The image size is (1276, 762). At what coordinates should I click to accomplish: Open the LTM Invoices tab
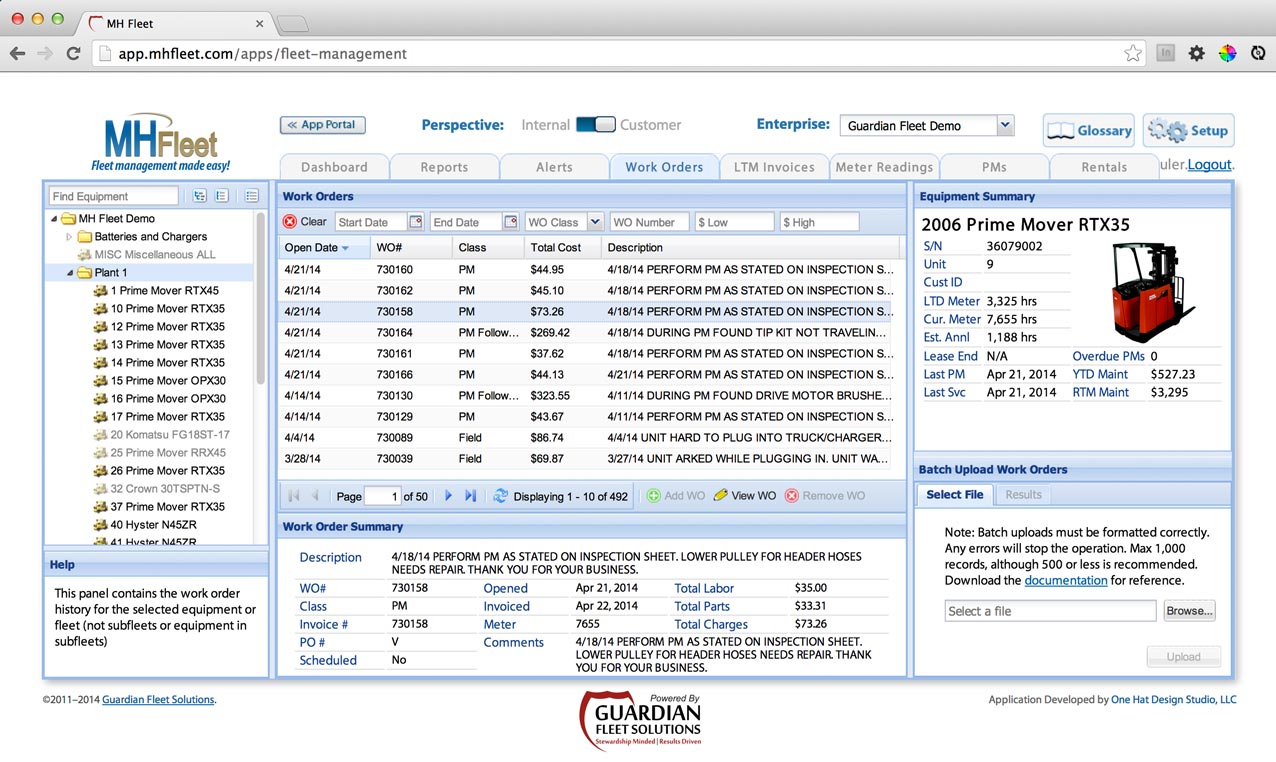(774, 167)
